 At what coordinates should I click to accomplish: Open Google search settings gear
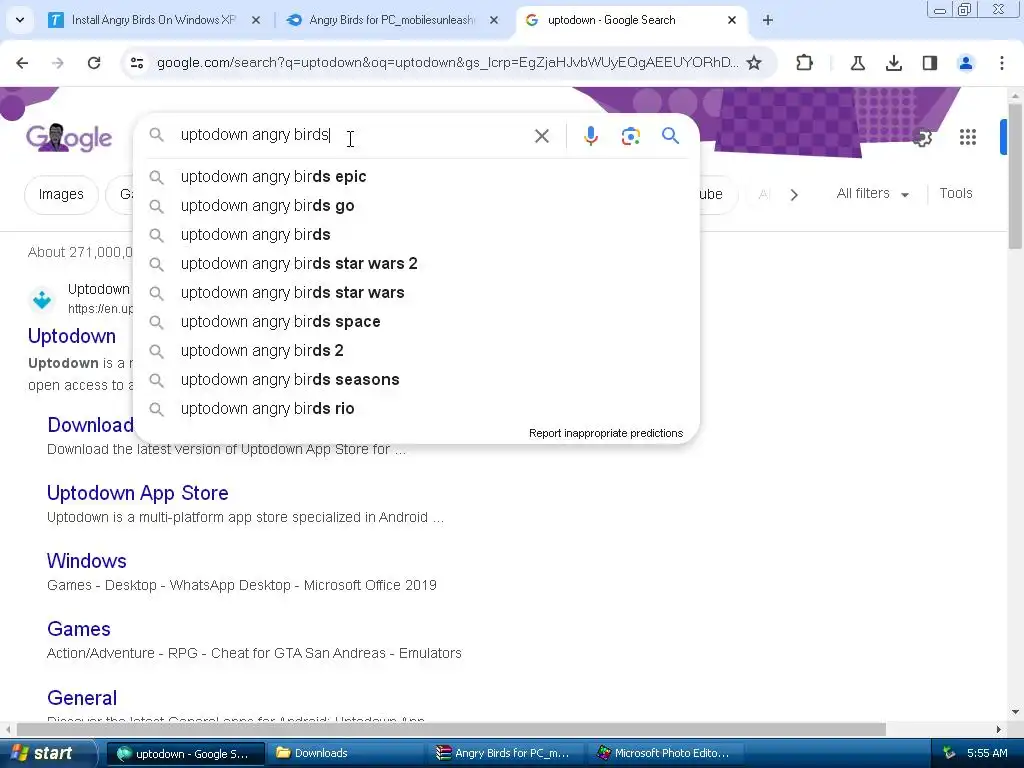(922, 137)
